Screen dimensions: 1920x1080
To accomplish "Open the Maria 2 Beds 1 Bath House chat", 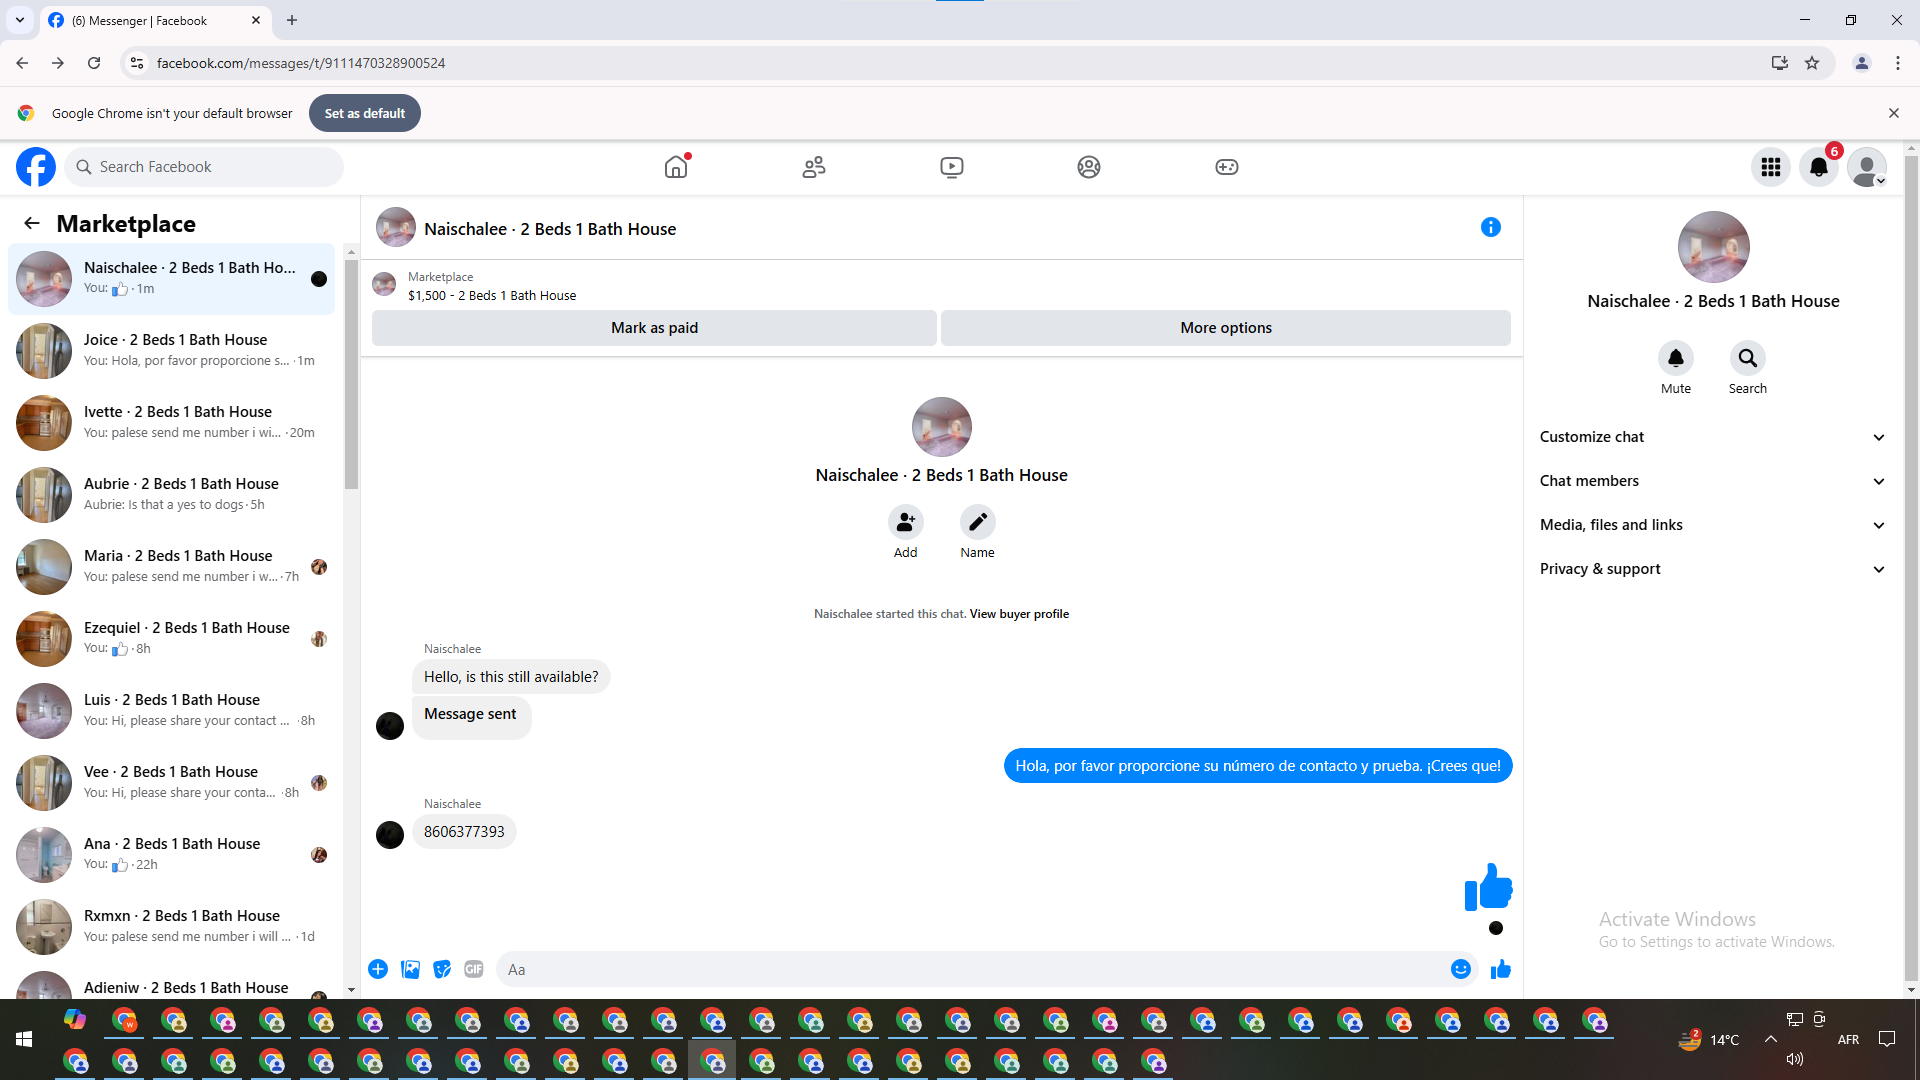I will (x=172, y=567).
